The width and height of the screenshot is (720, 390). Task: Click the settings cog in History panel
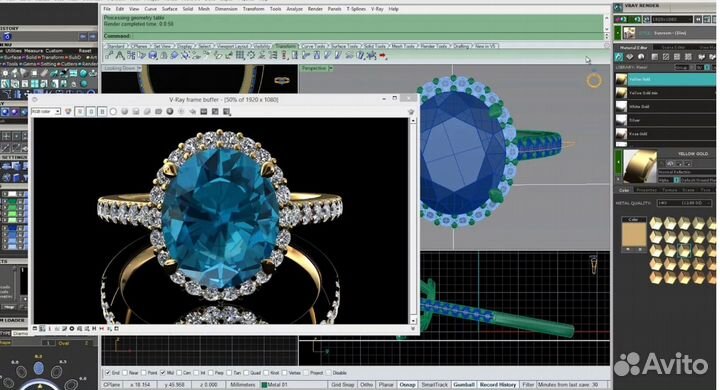[7, 37]
